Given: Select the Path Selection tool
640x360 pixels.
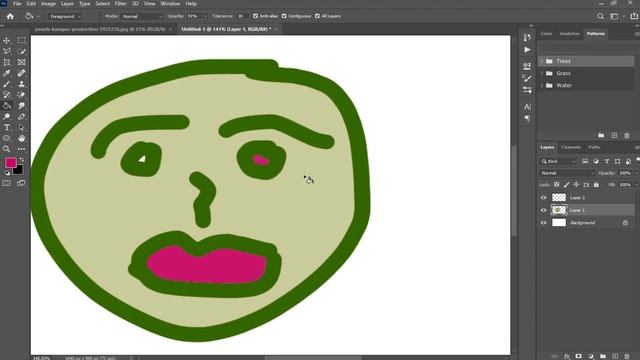Looking at the screenshot, I should (x=21, y=127).
